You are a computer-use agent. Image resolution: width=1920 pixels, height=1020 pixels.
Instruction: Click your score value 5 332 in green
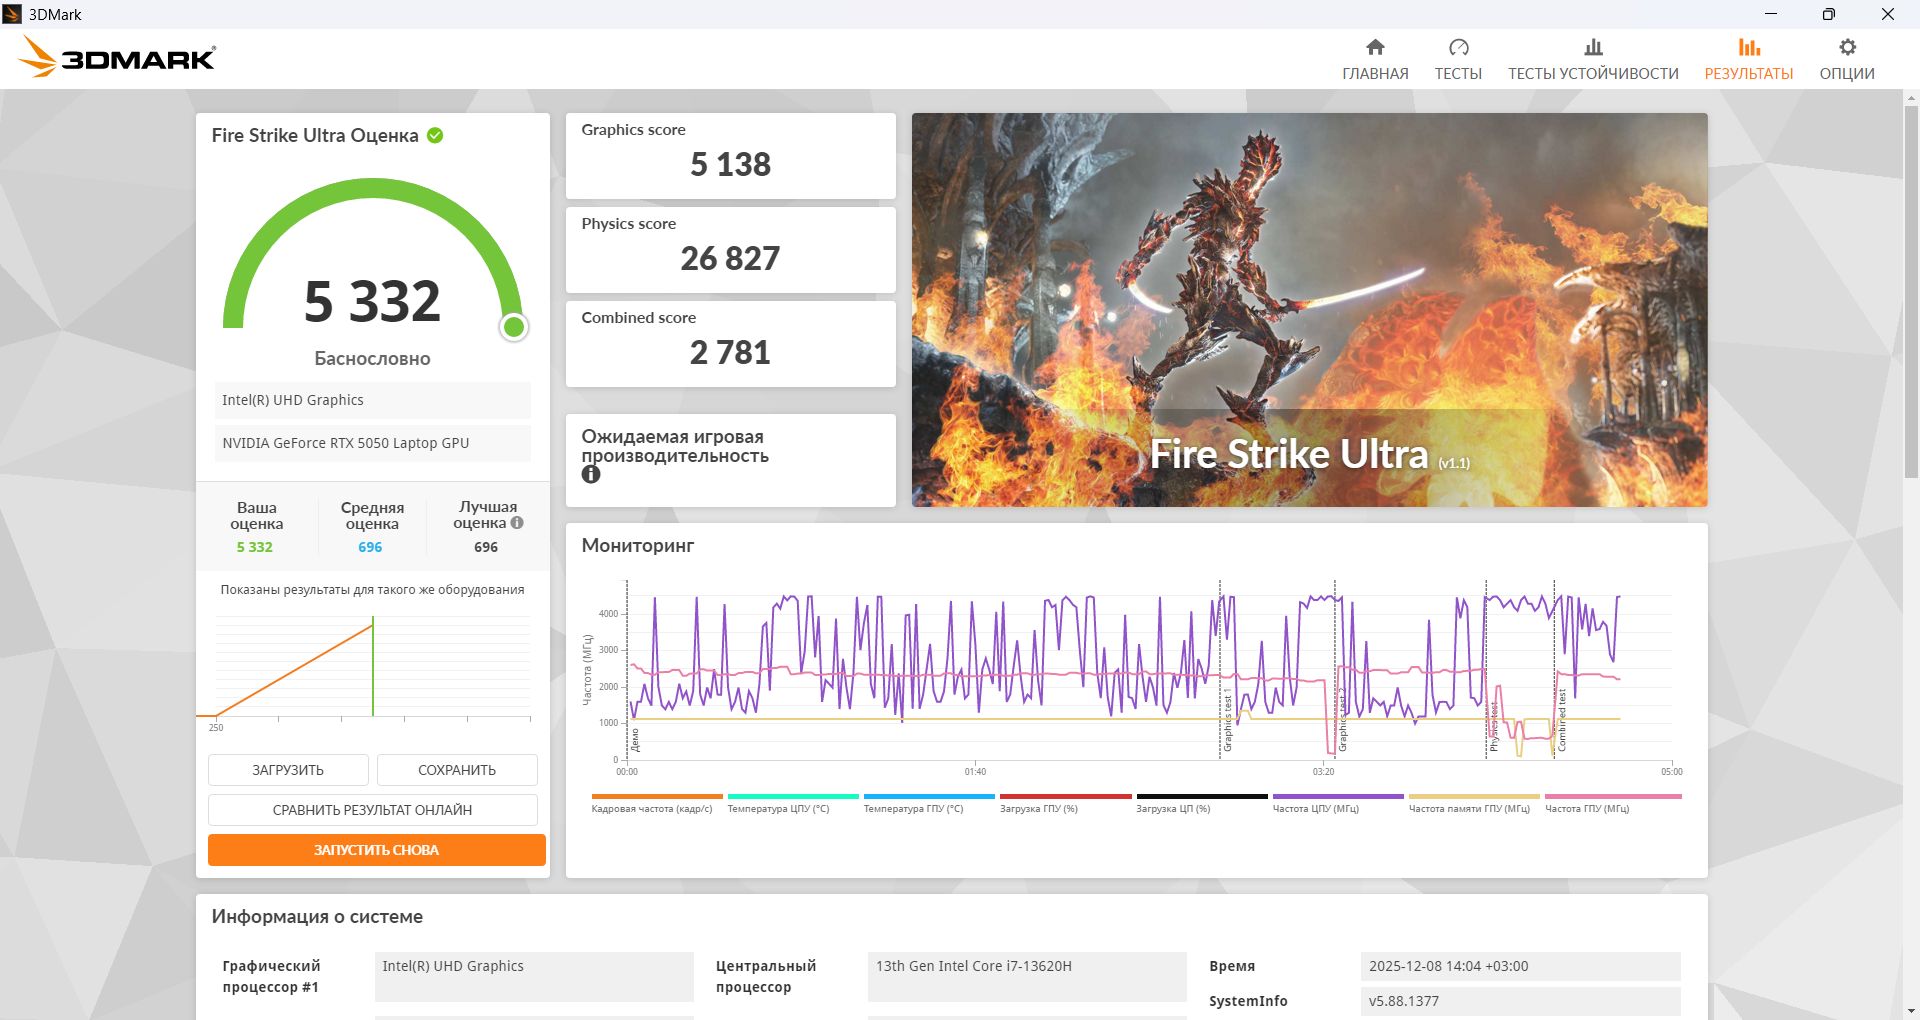[x=255, y=547]
